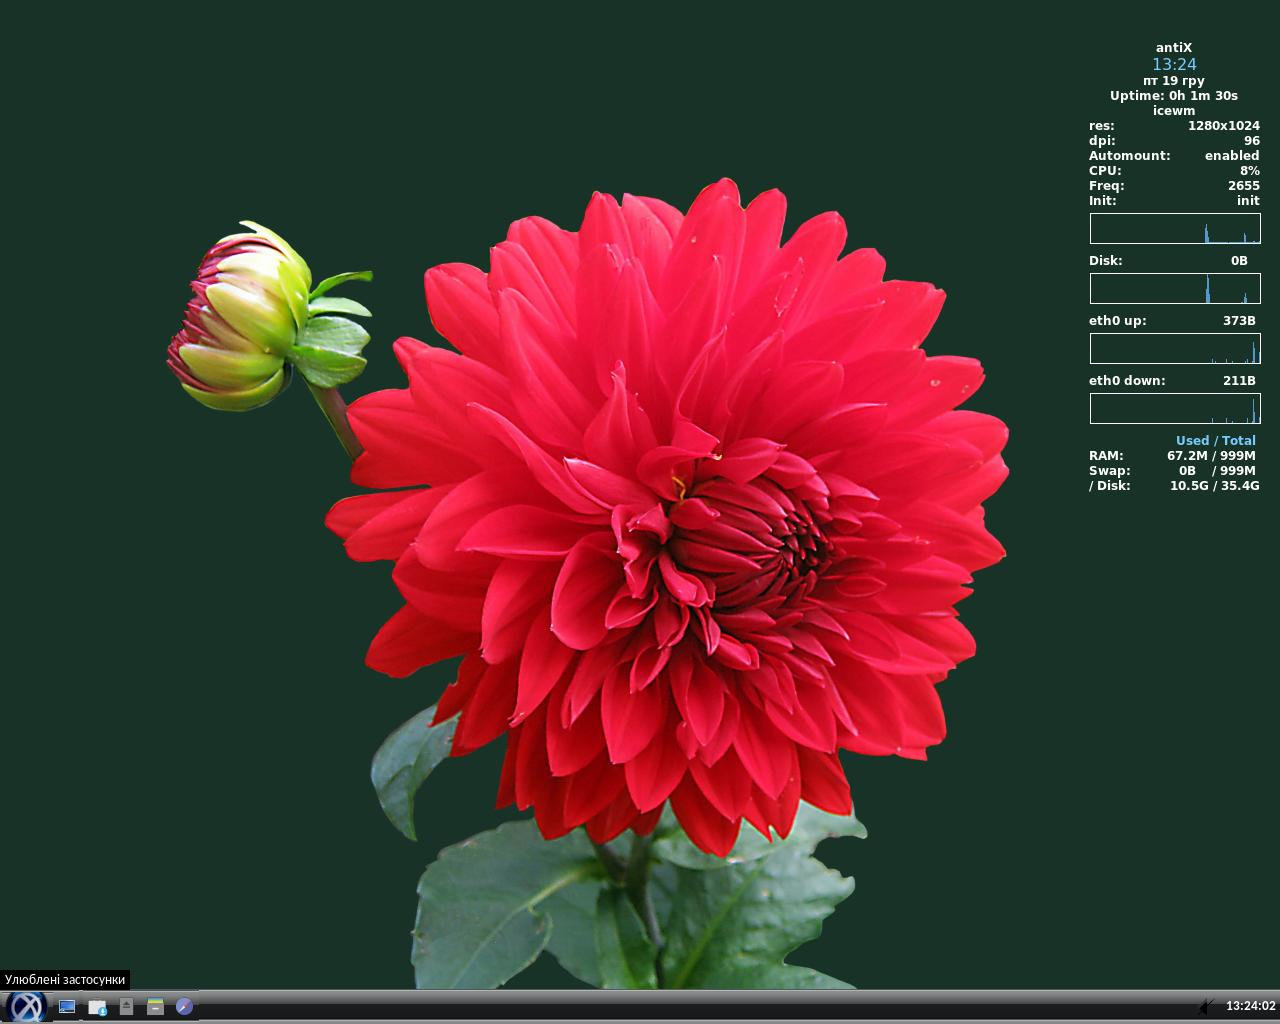Open the folder icon with blue download arrow

97,1007
